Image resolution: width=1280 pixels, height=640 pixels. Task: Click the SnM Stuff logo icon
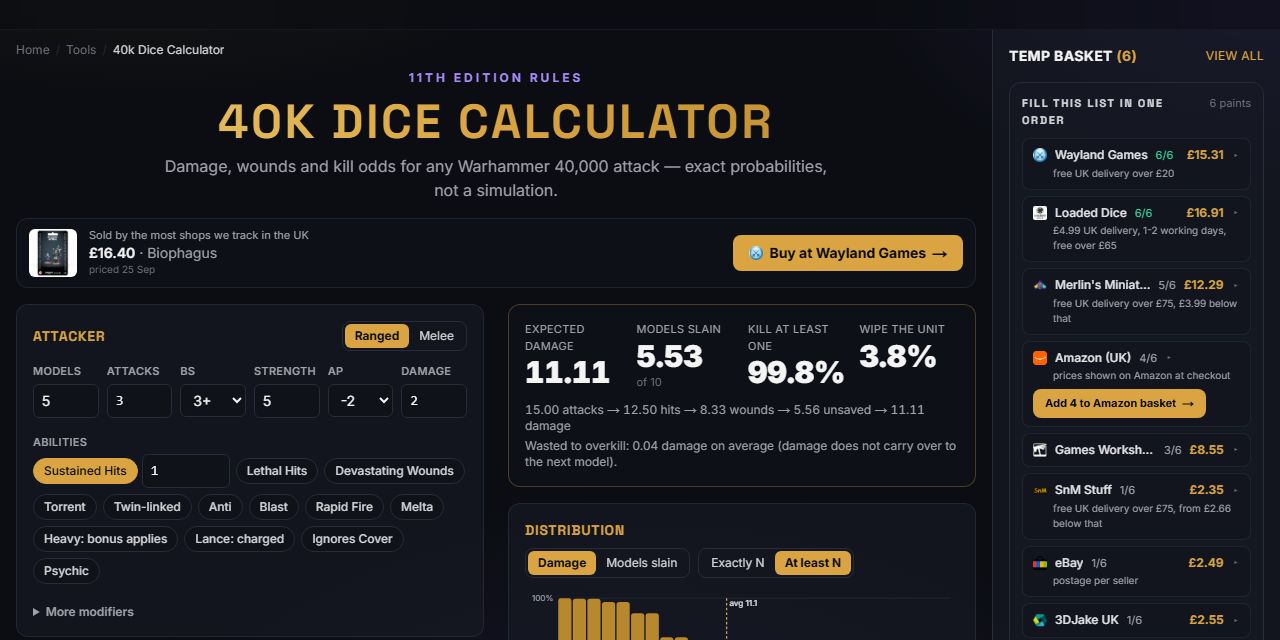pos(1040,490)
